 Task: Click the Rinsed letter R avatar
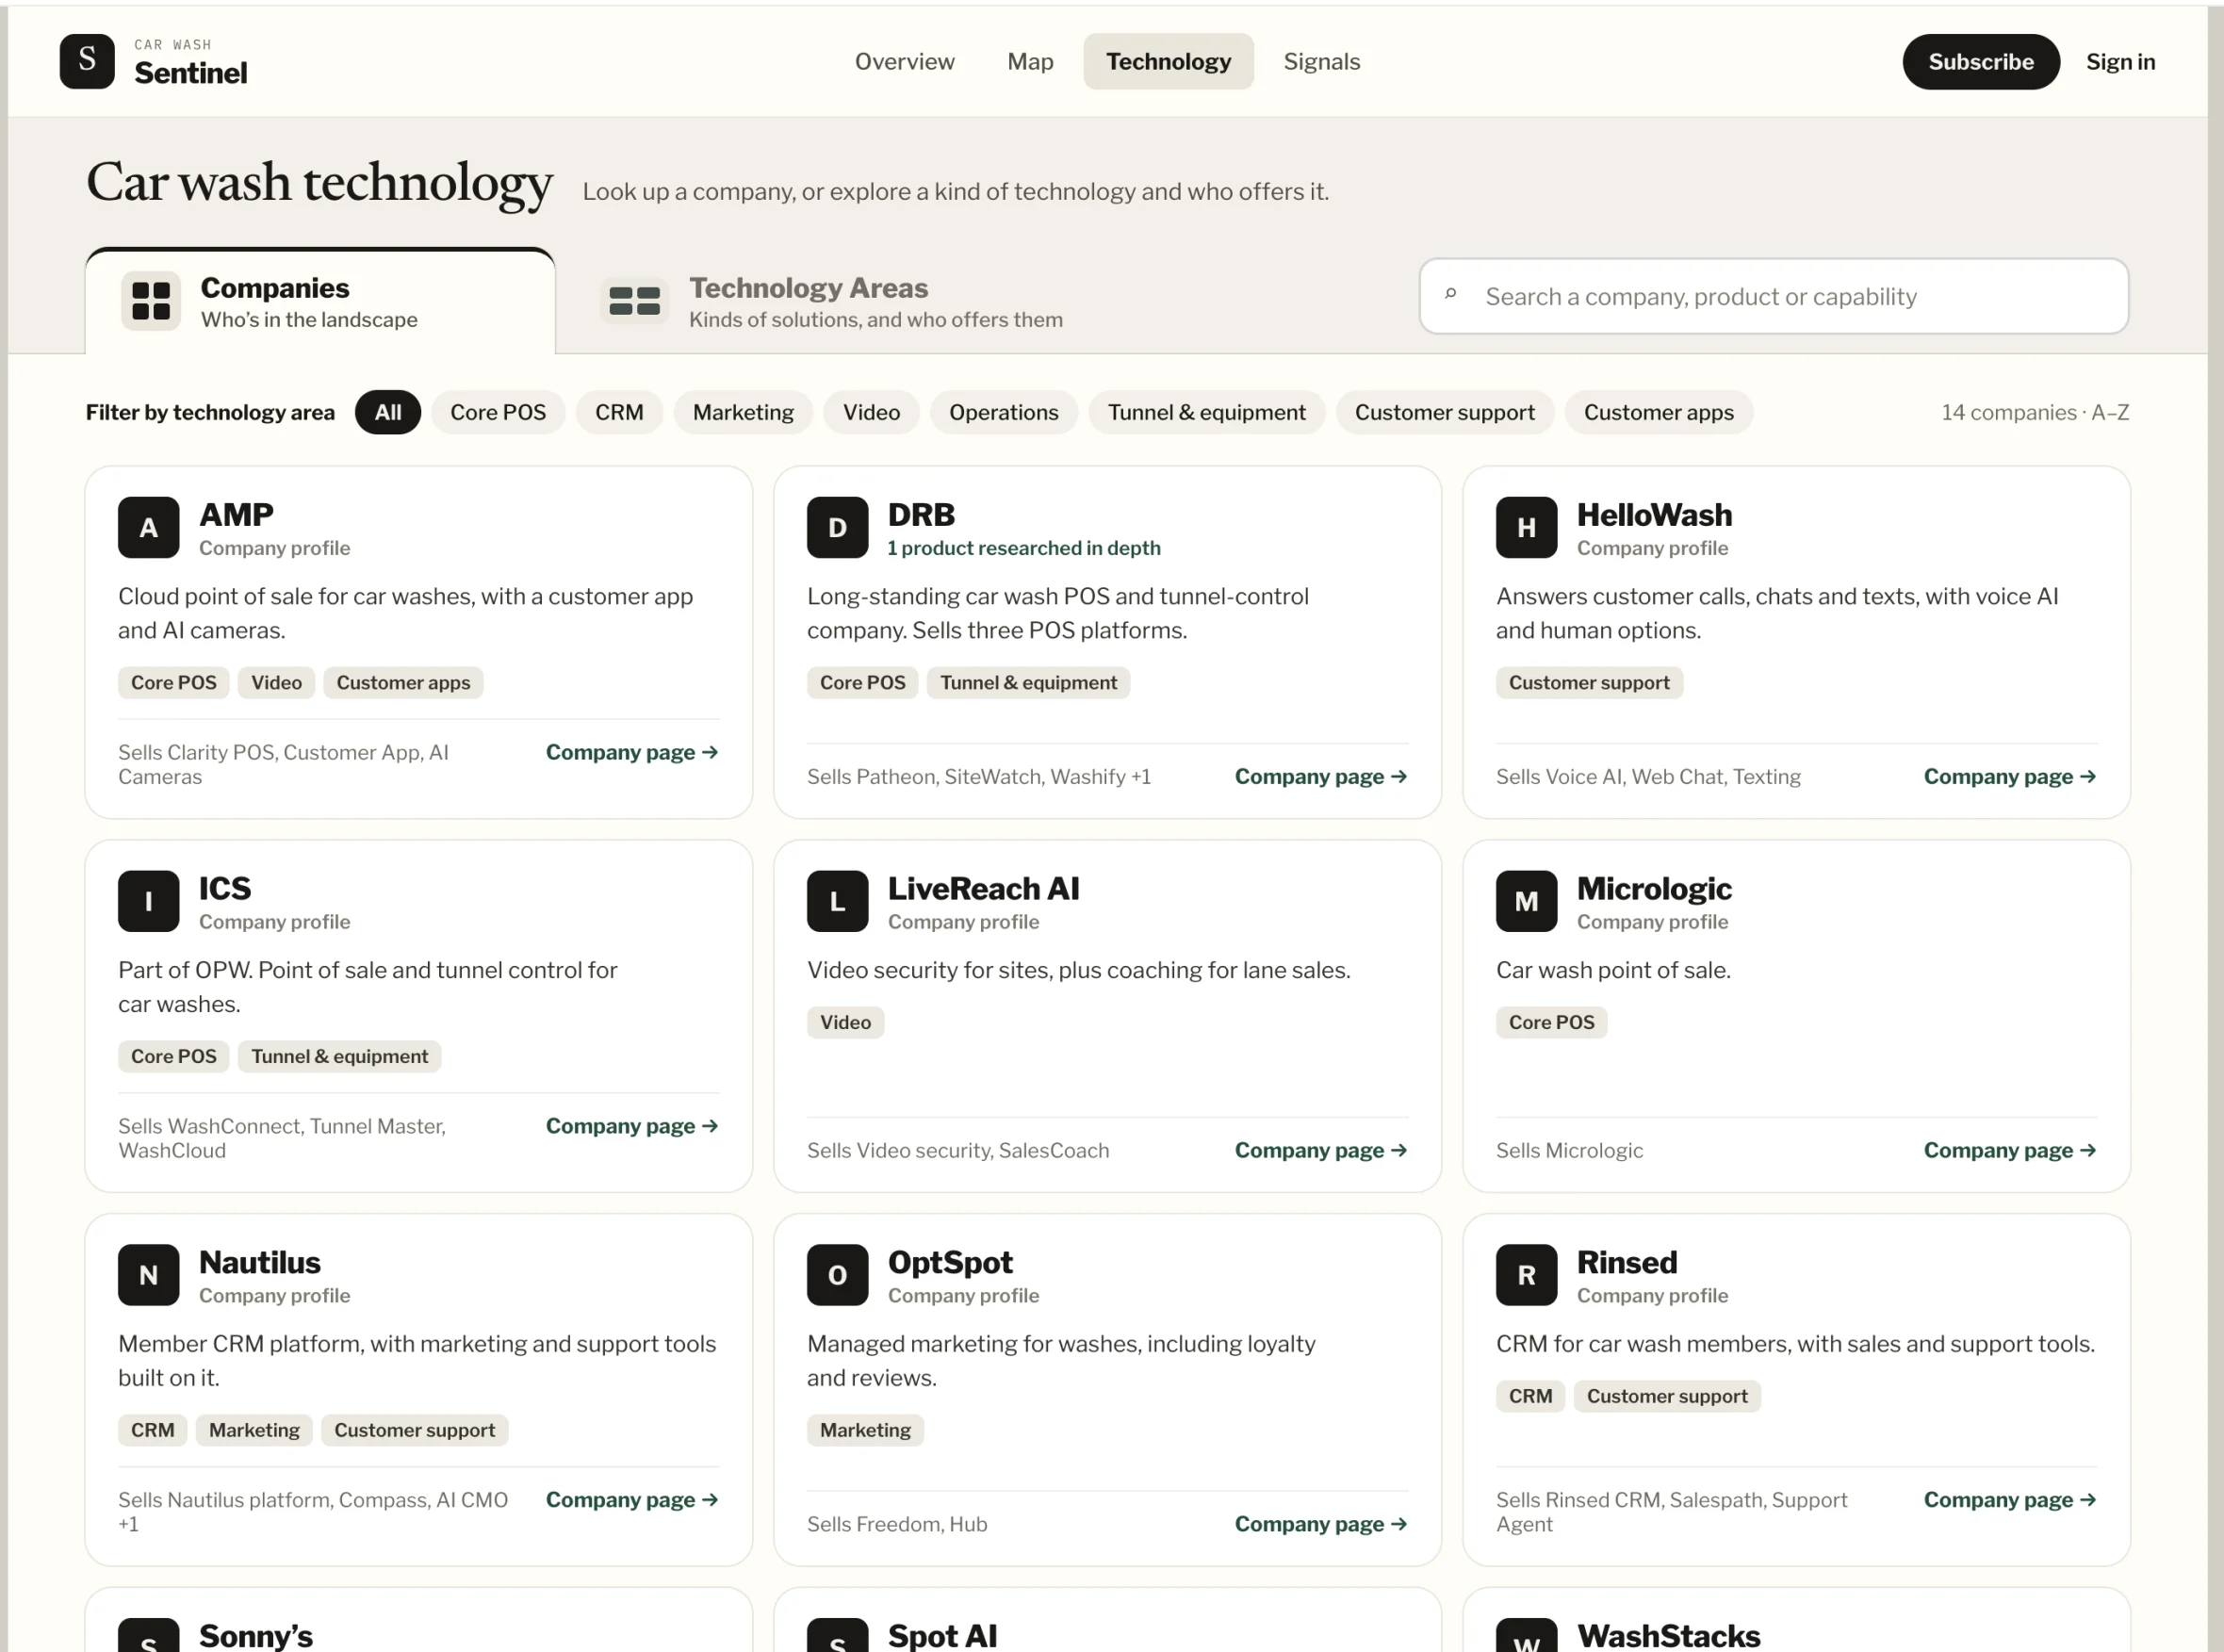(1526, 1275)
